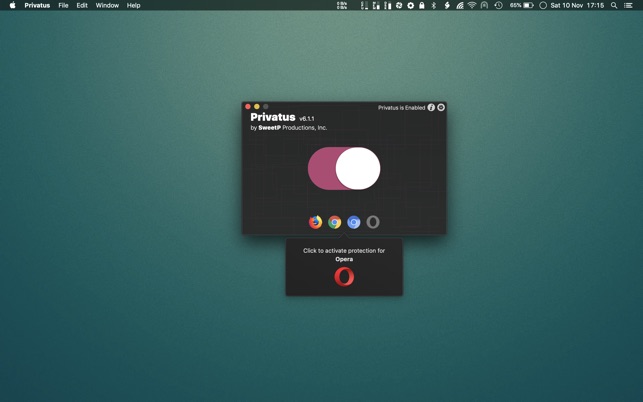Screen dimensions: 643x402
Task: Click the Firefox browser icon
Action: tap(315, 222)
